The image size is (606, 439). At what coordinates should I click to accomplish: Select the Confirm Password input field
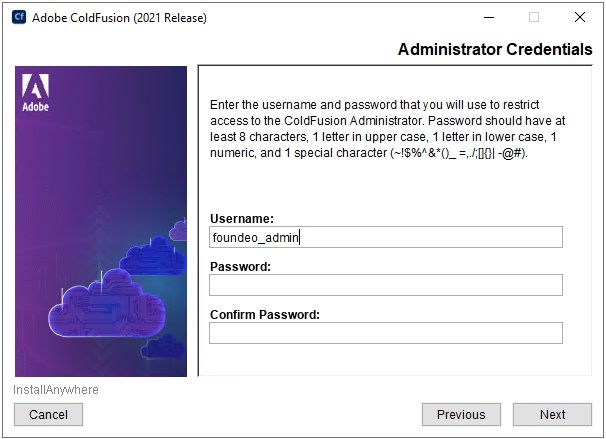pos(386,333)
